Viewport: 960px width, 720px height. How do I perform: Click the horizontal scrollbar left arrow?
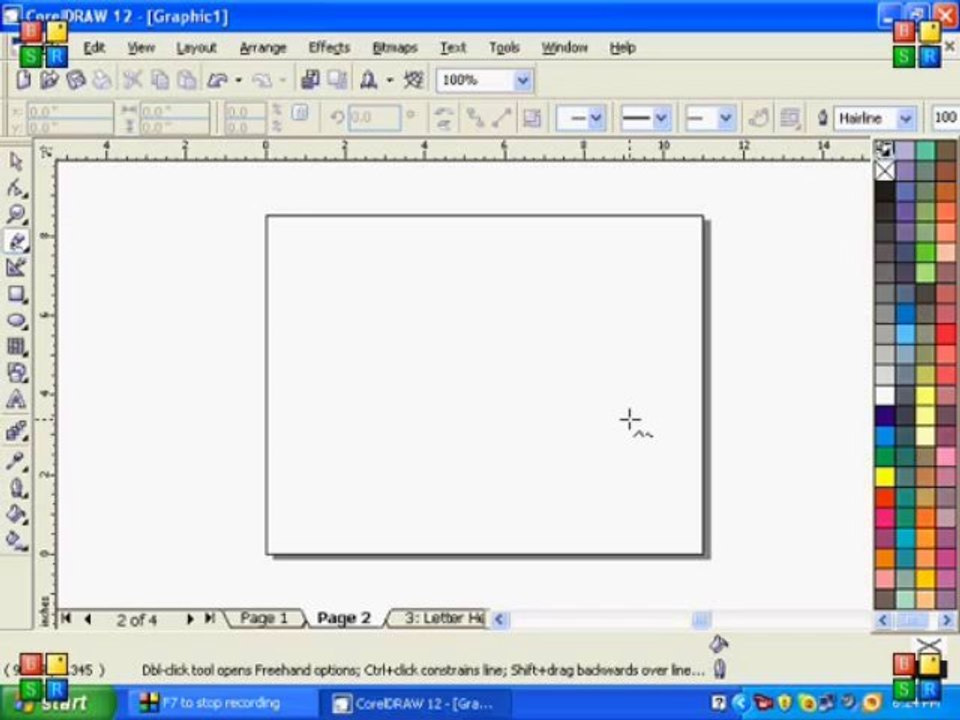coord(499,620)
